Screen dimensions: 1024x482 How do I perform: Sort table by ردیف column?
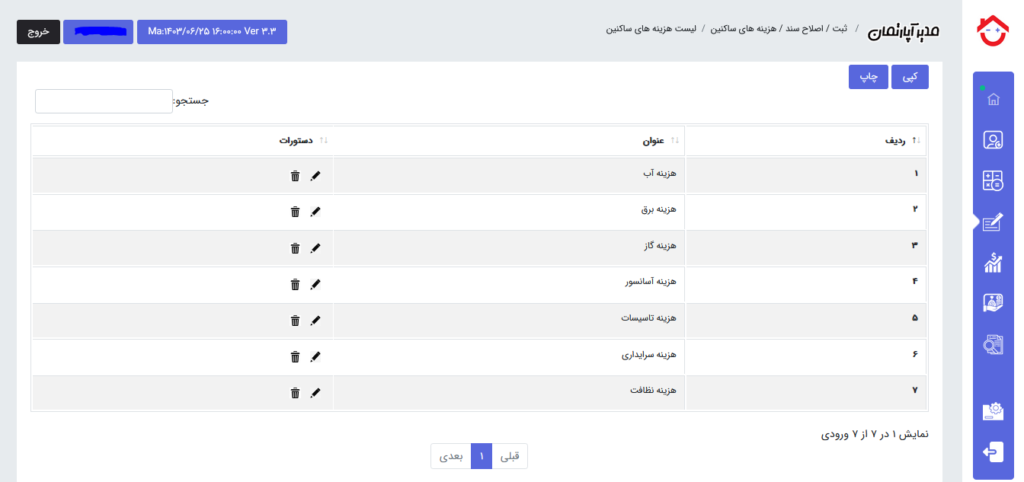pyautogui.click(x=807, y=140)
